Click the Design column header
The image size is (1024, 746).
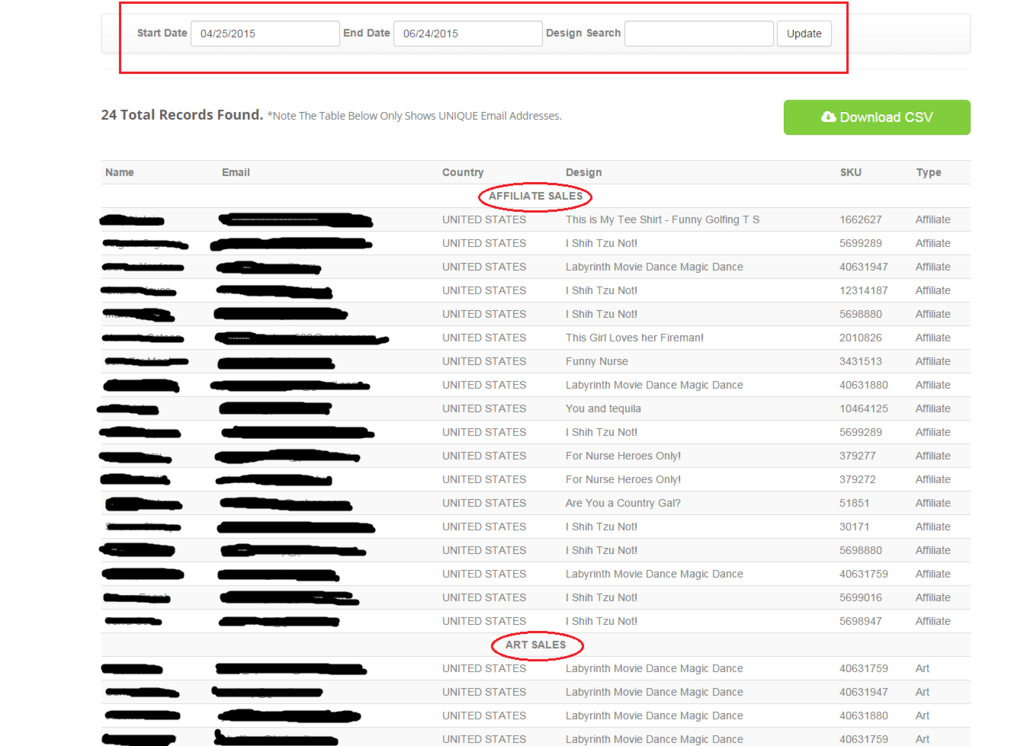[583, 172]
